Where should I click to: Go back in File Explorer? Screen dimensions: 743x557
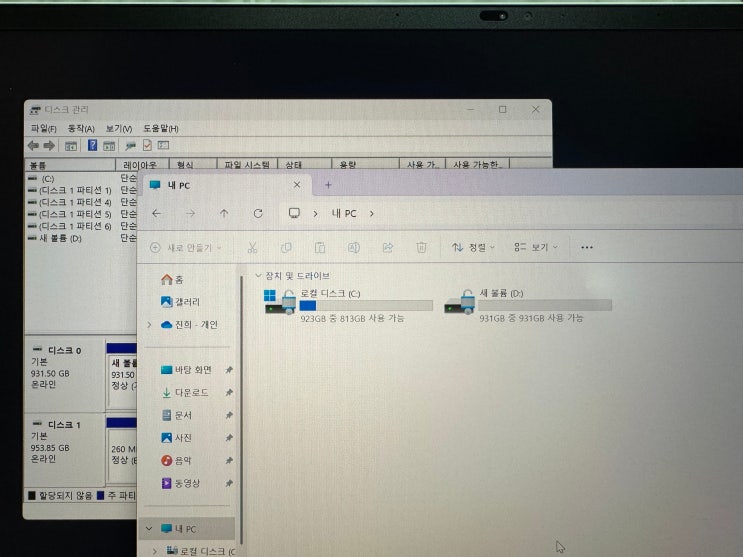[156, 214]
